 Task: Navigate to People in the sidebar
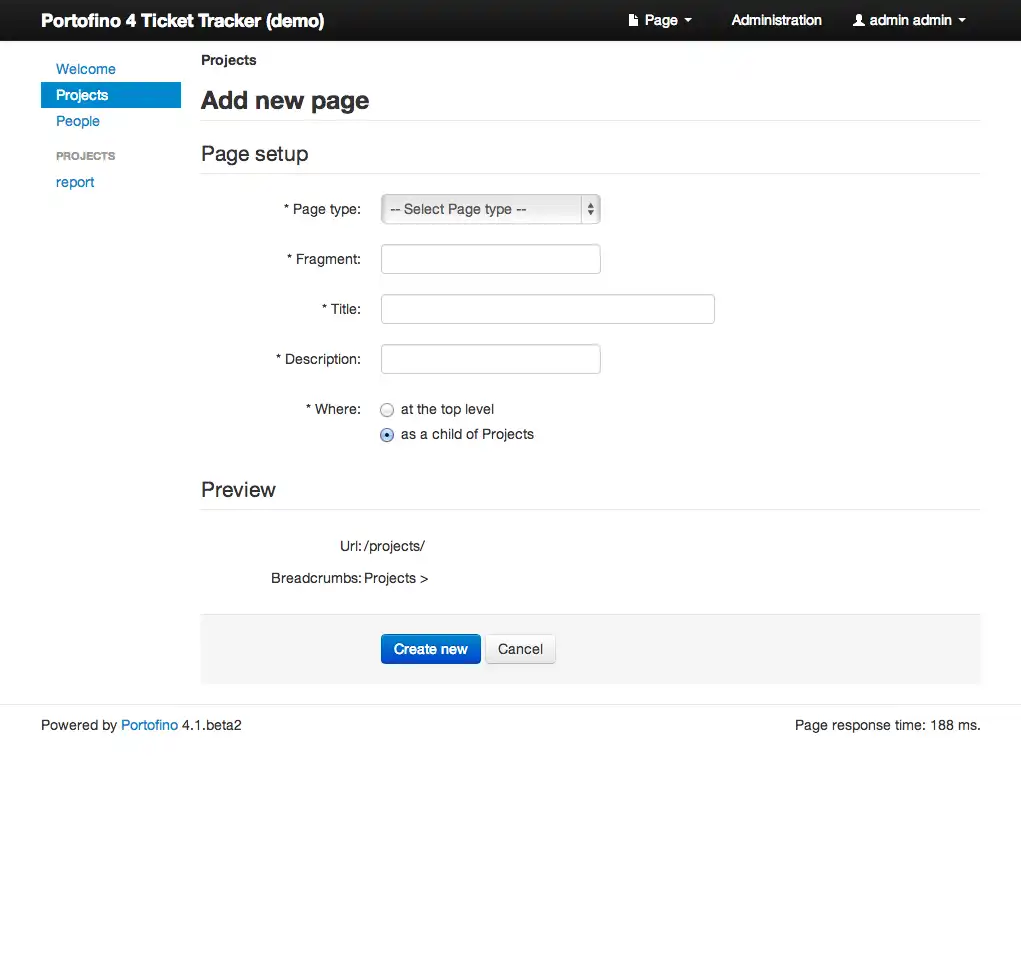[78, 121]
